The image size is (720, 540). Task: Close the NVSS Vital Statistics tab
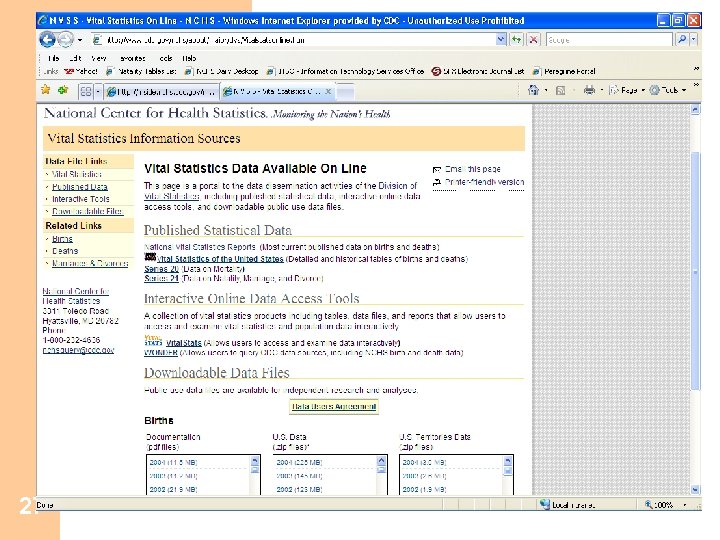point(328,91)
